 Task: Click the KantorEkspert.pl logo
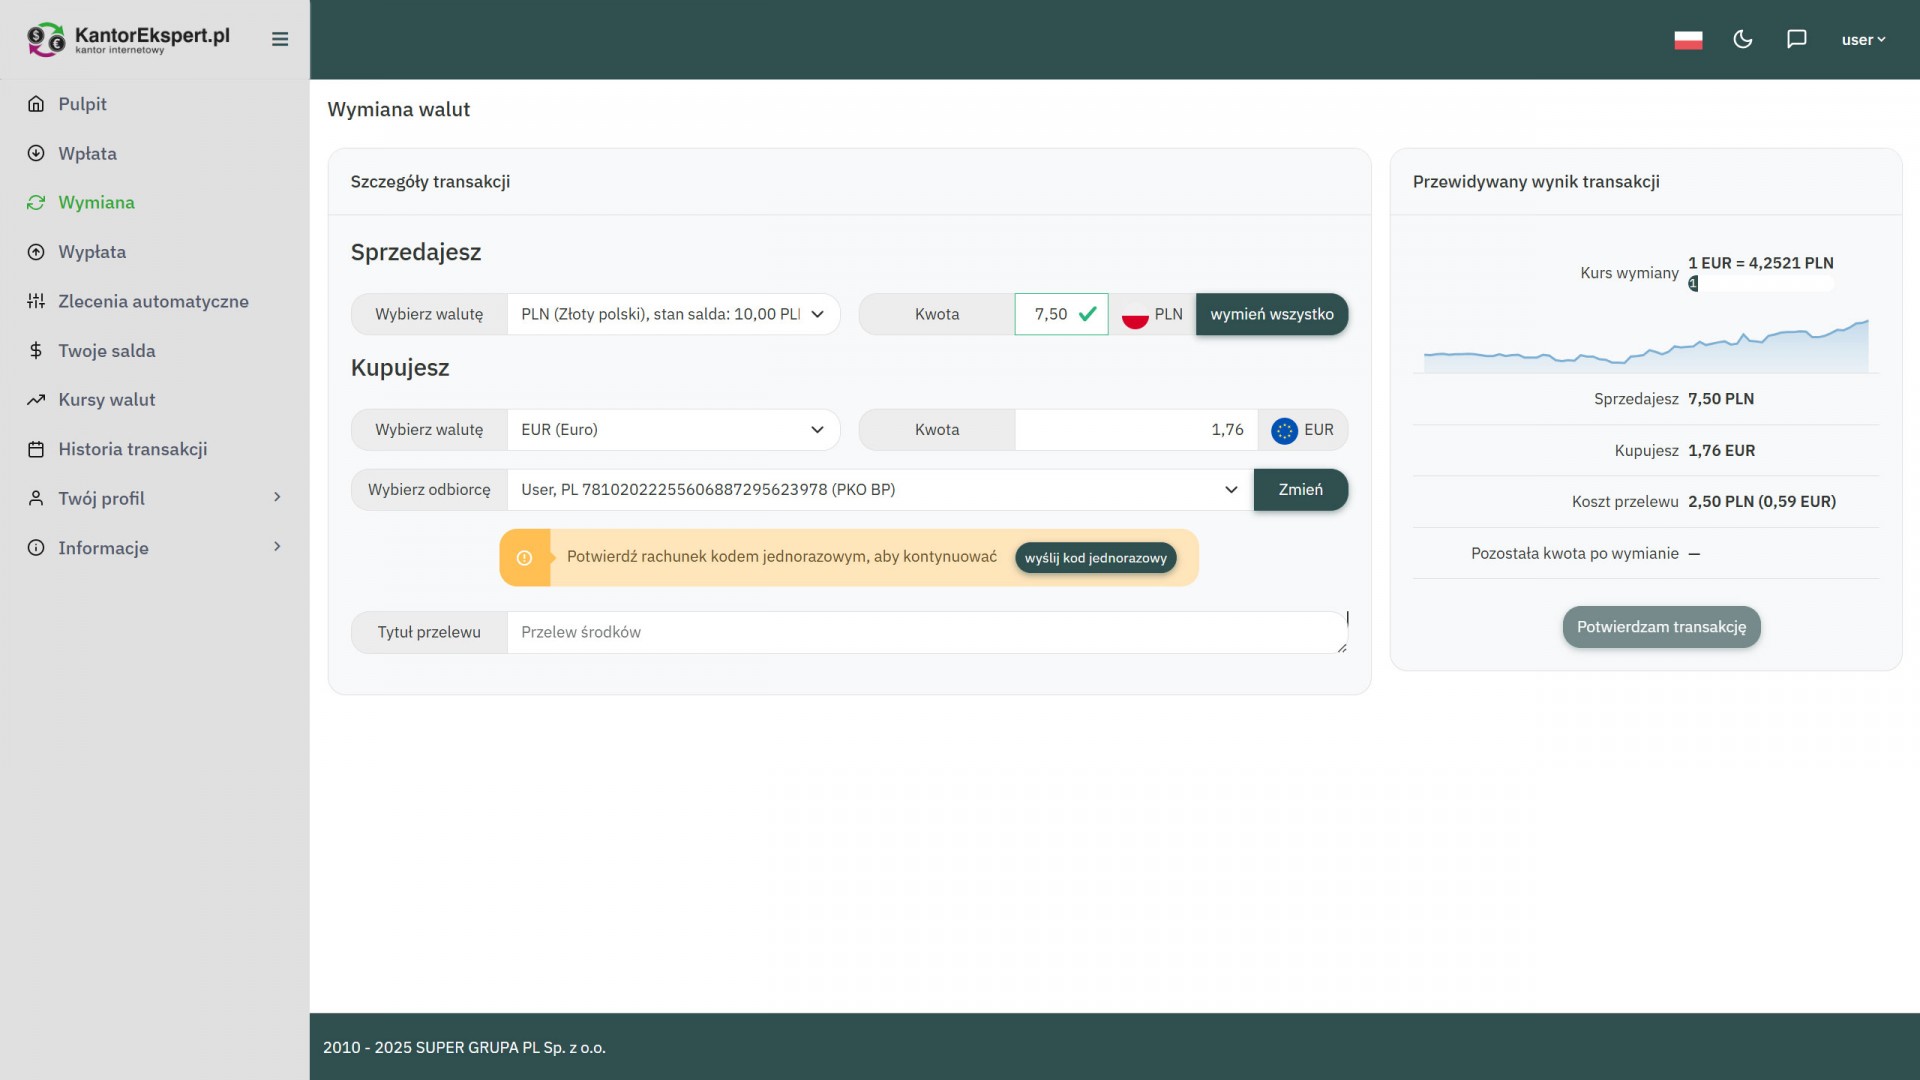(128, 39)
